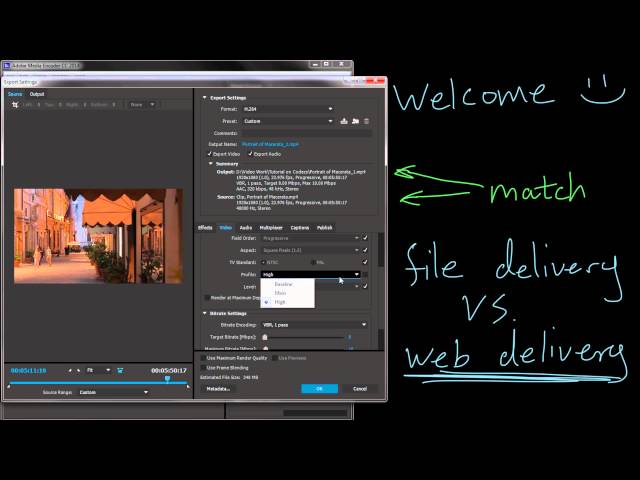Viewport: 640px width, 480px height.
Task: Switch to the Multiplexer tab
Action: pyautogui.click(x=271, y=228)
